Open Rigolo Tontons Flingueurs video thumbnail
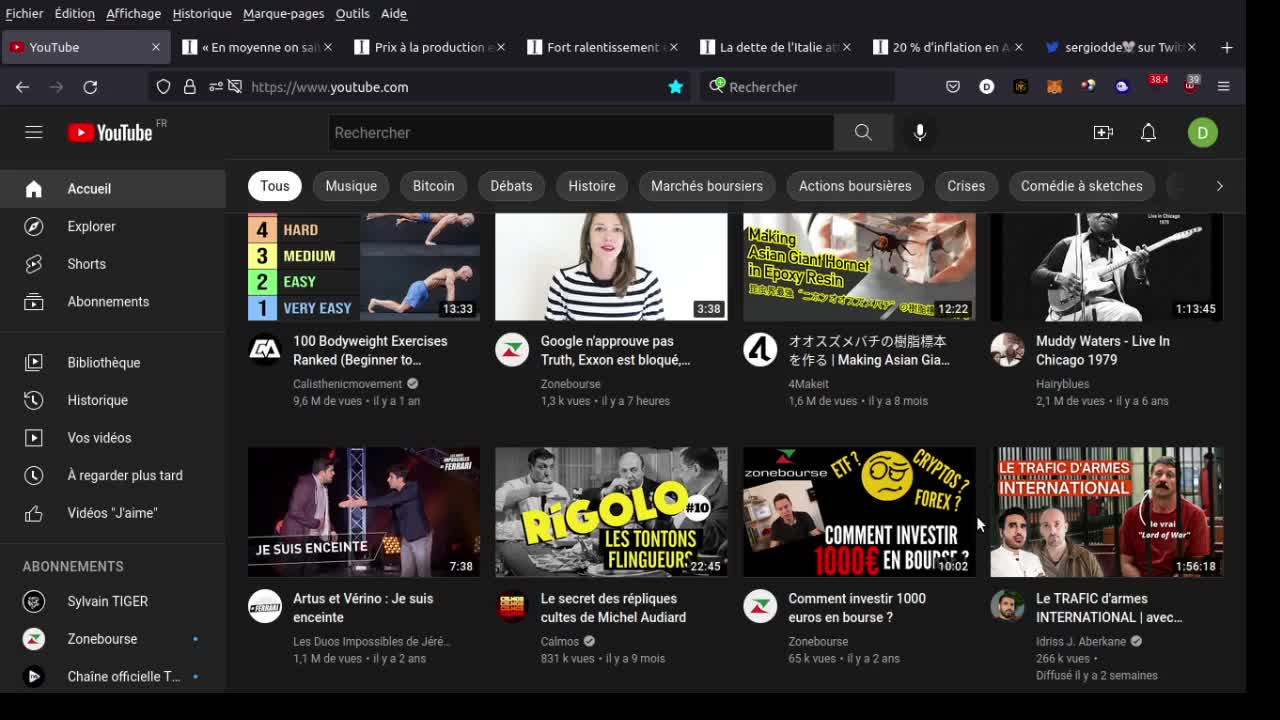The height and width of the screenshot is (720, 1280). coord(611,512)
